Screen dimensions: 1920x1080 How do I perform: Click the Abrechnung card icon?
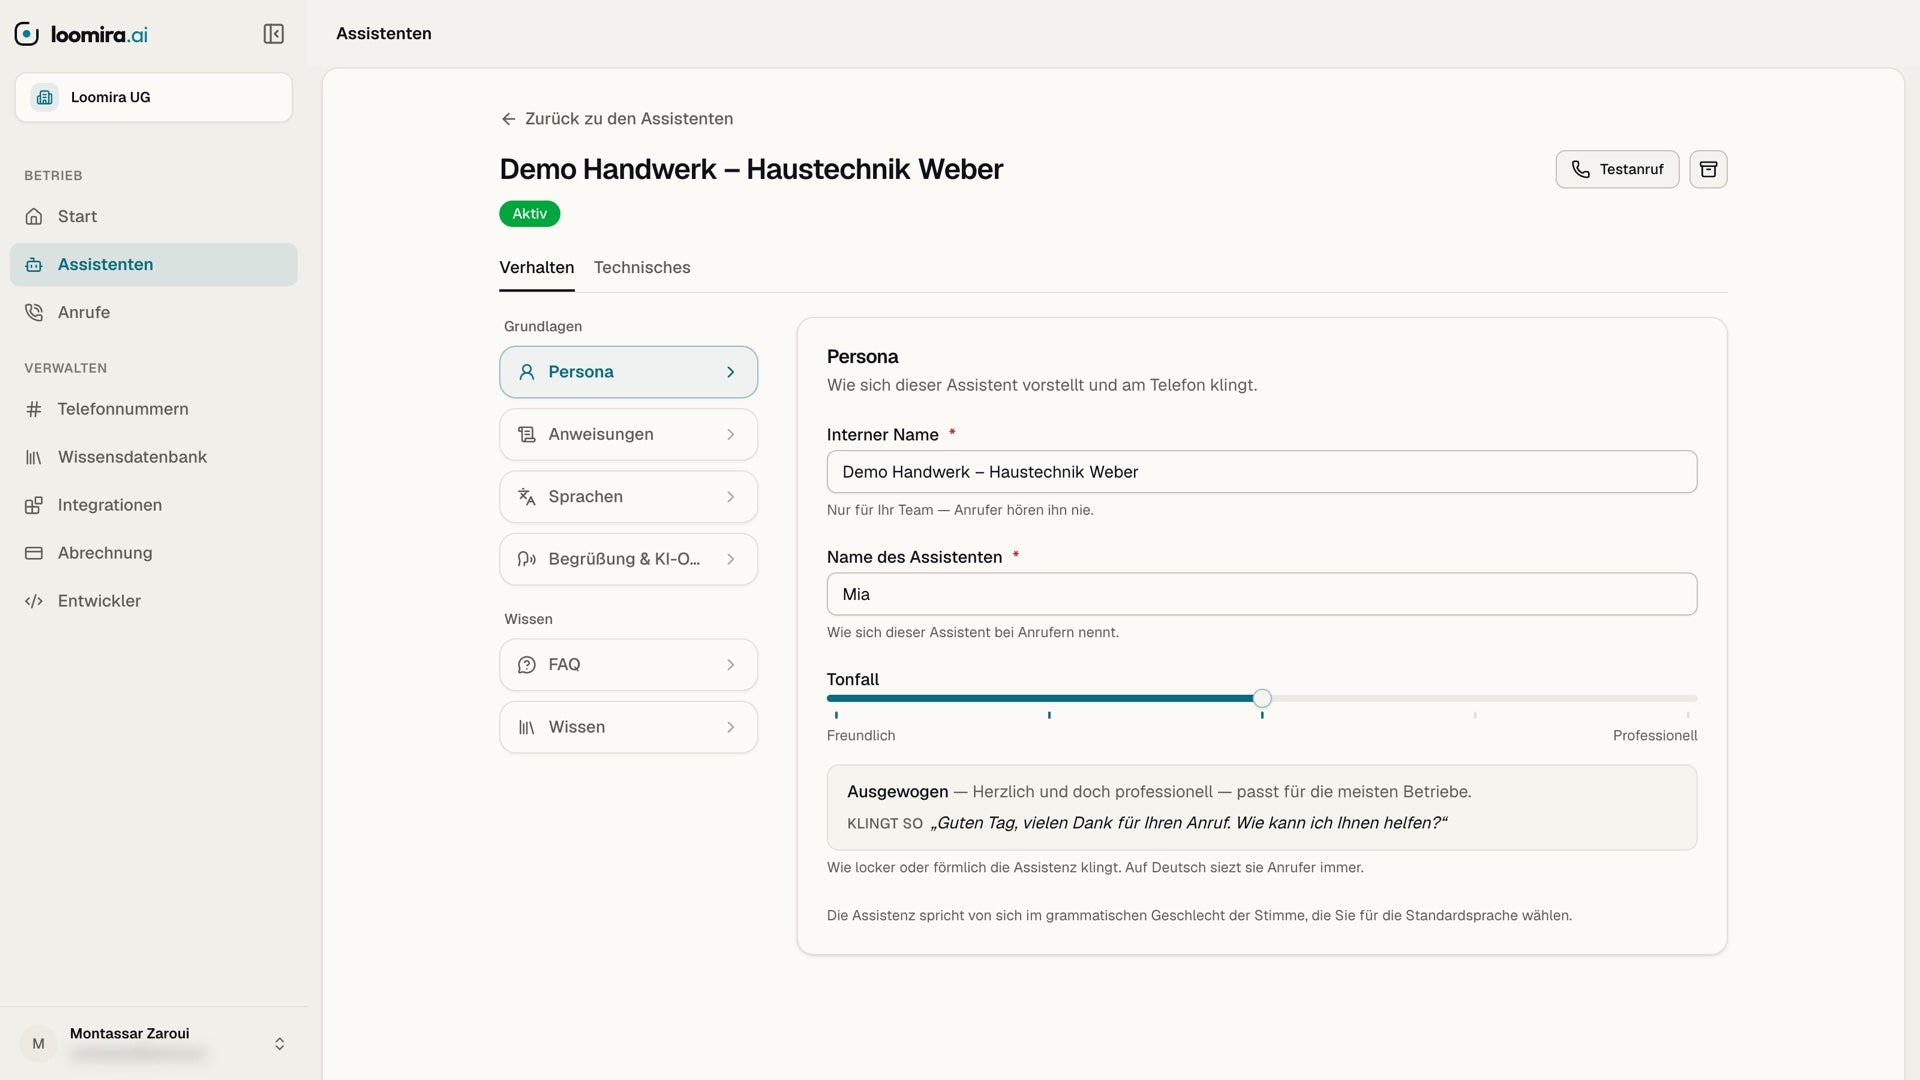(x=34, y=553)
